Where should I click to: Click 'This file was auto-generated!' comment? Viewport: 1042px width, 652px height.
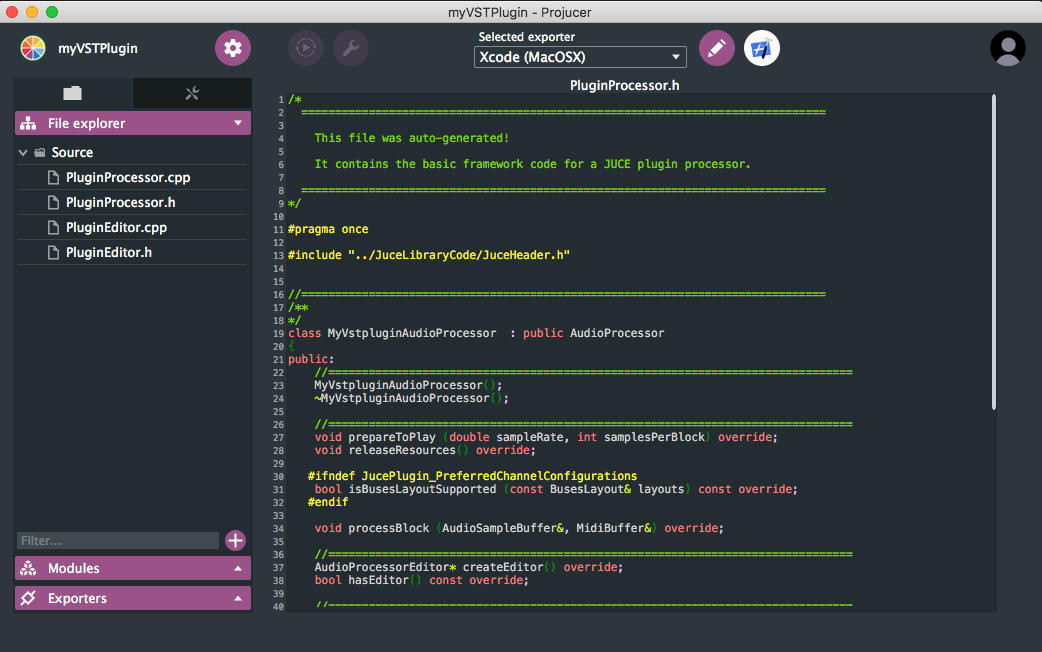(412, 138)
